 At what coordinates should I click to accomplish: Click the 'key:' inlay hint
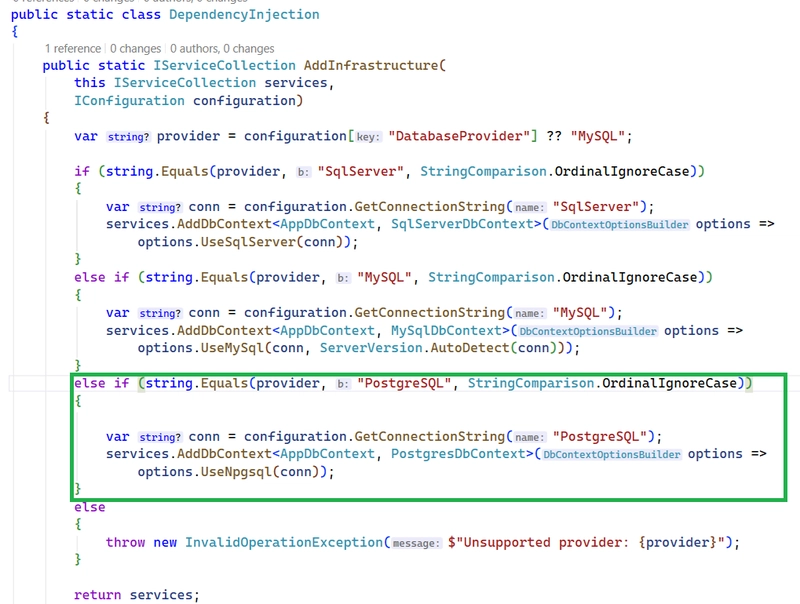tap(368, 137)
